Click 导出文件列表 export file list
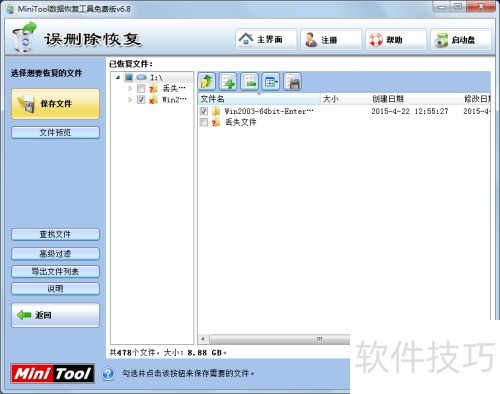 55,271
